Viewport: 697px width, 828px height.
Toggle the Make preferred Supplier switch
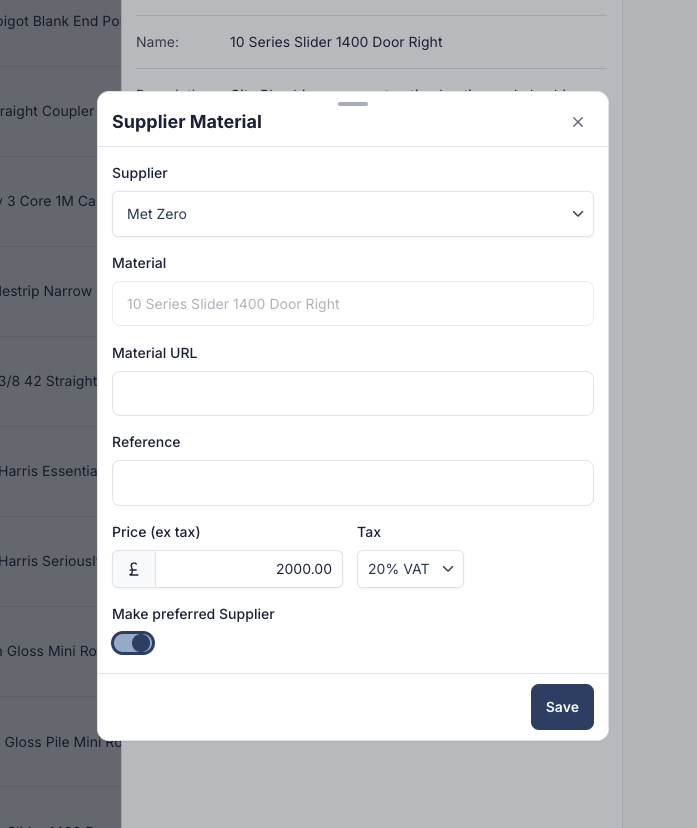(x=133, y=643)
